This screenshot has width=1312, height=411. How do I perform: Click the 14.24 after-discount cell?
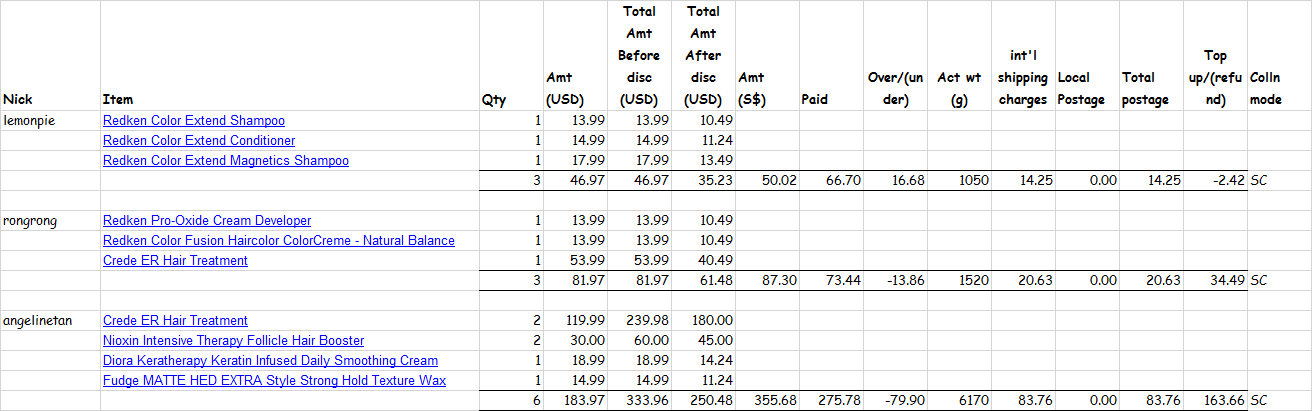[702, 360]
